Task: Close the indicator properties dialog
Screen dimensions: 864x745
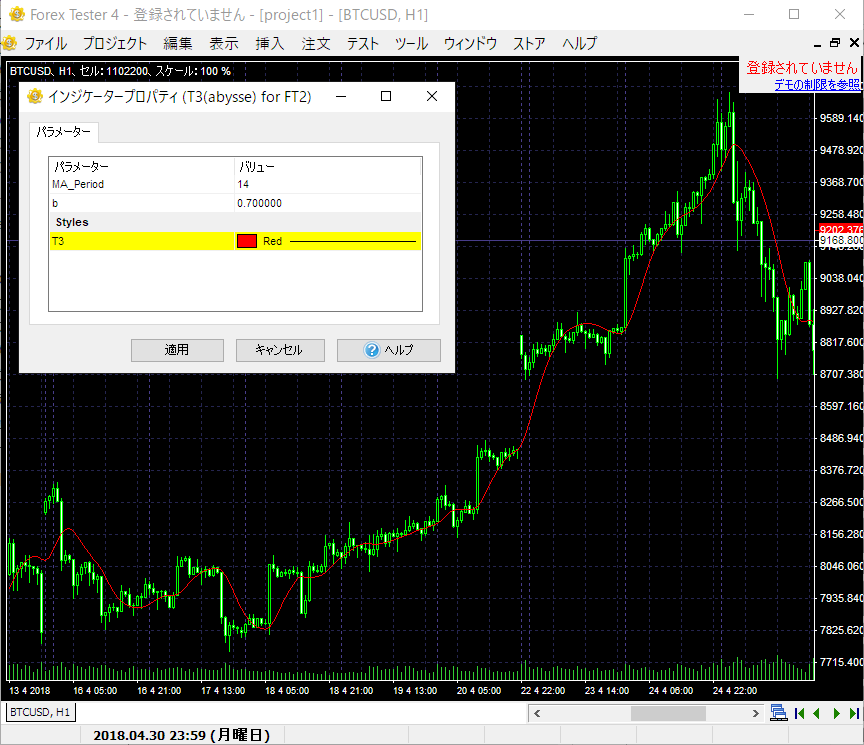Action: [x=432, y=96]
